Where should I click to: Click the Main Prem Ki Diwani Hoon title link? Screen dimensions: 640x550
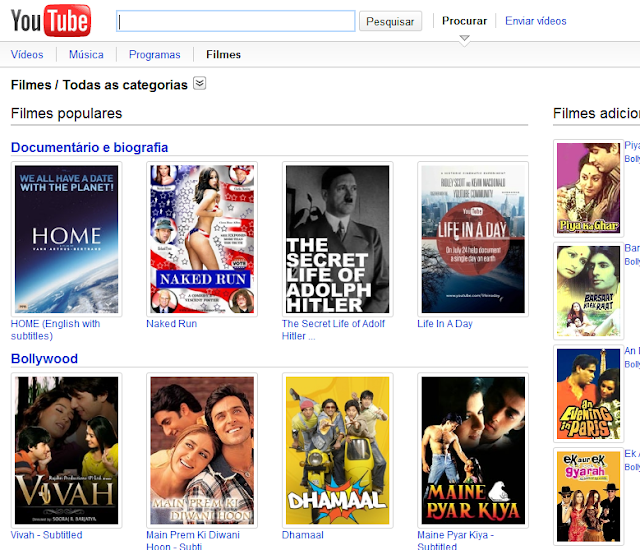click(193, 540)
